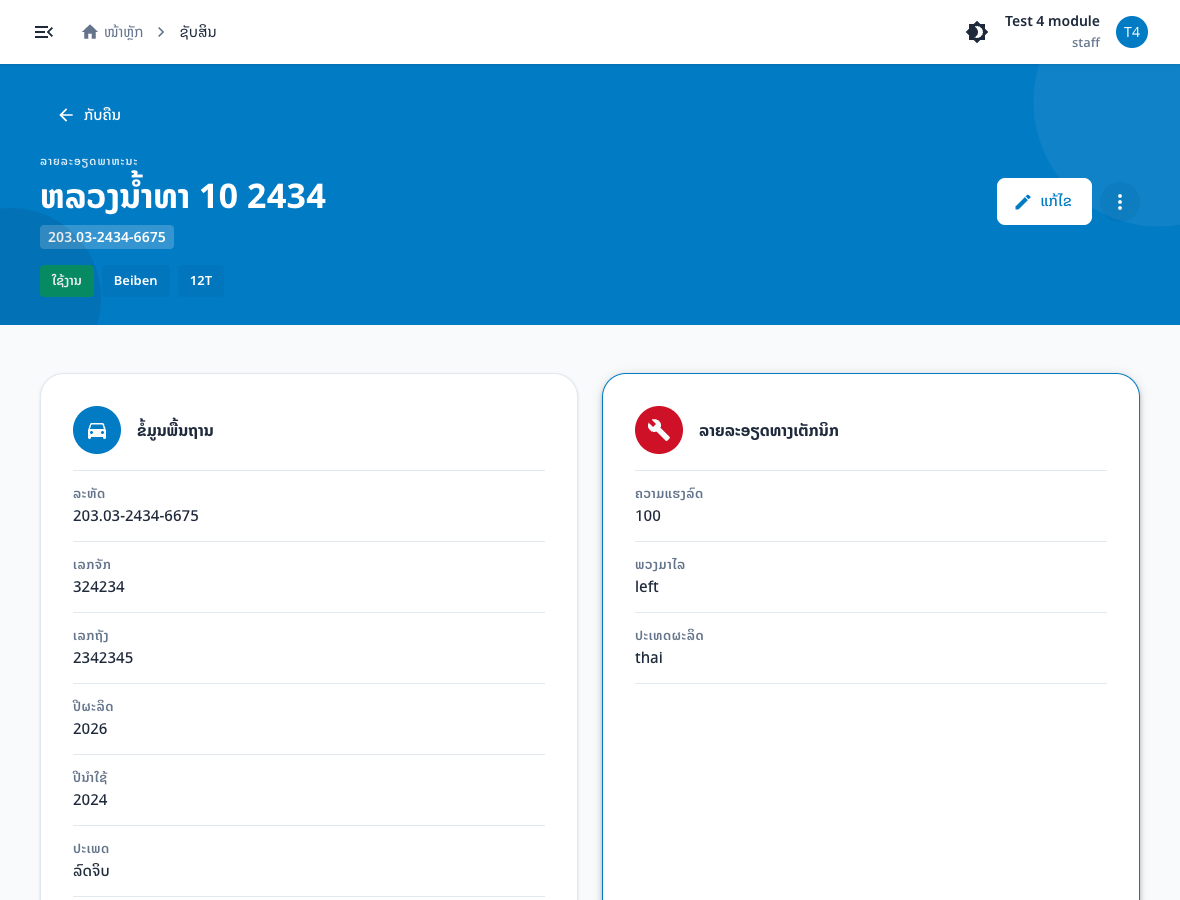Select country value thai
The width and height of the screenshot is (1180, 900).
click(x=649, y=658)
